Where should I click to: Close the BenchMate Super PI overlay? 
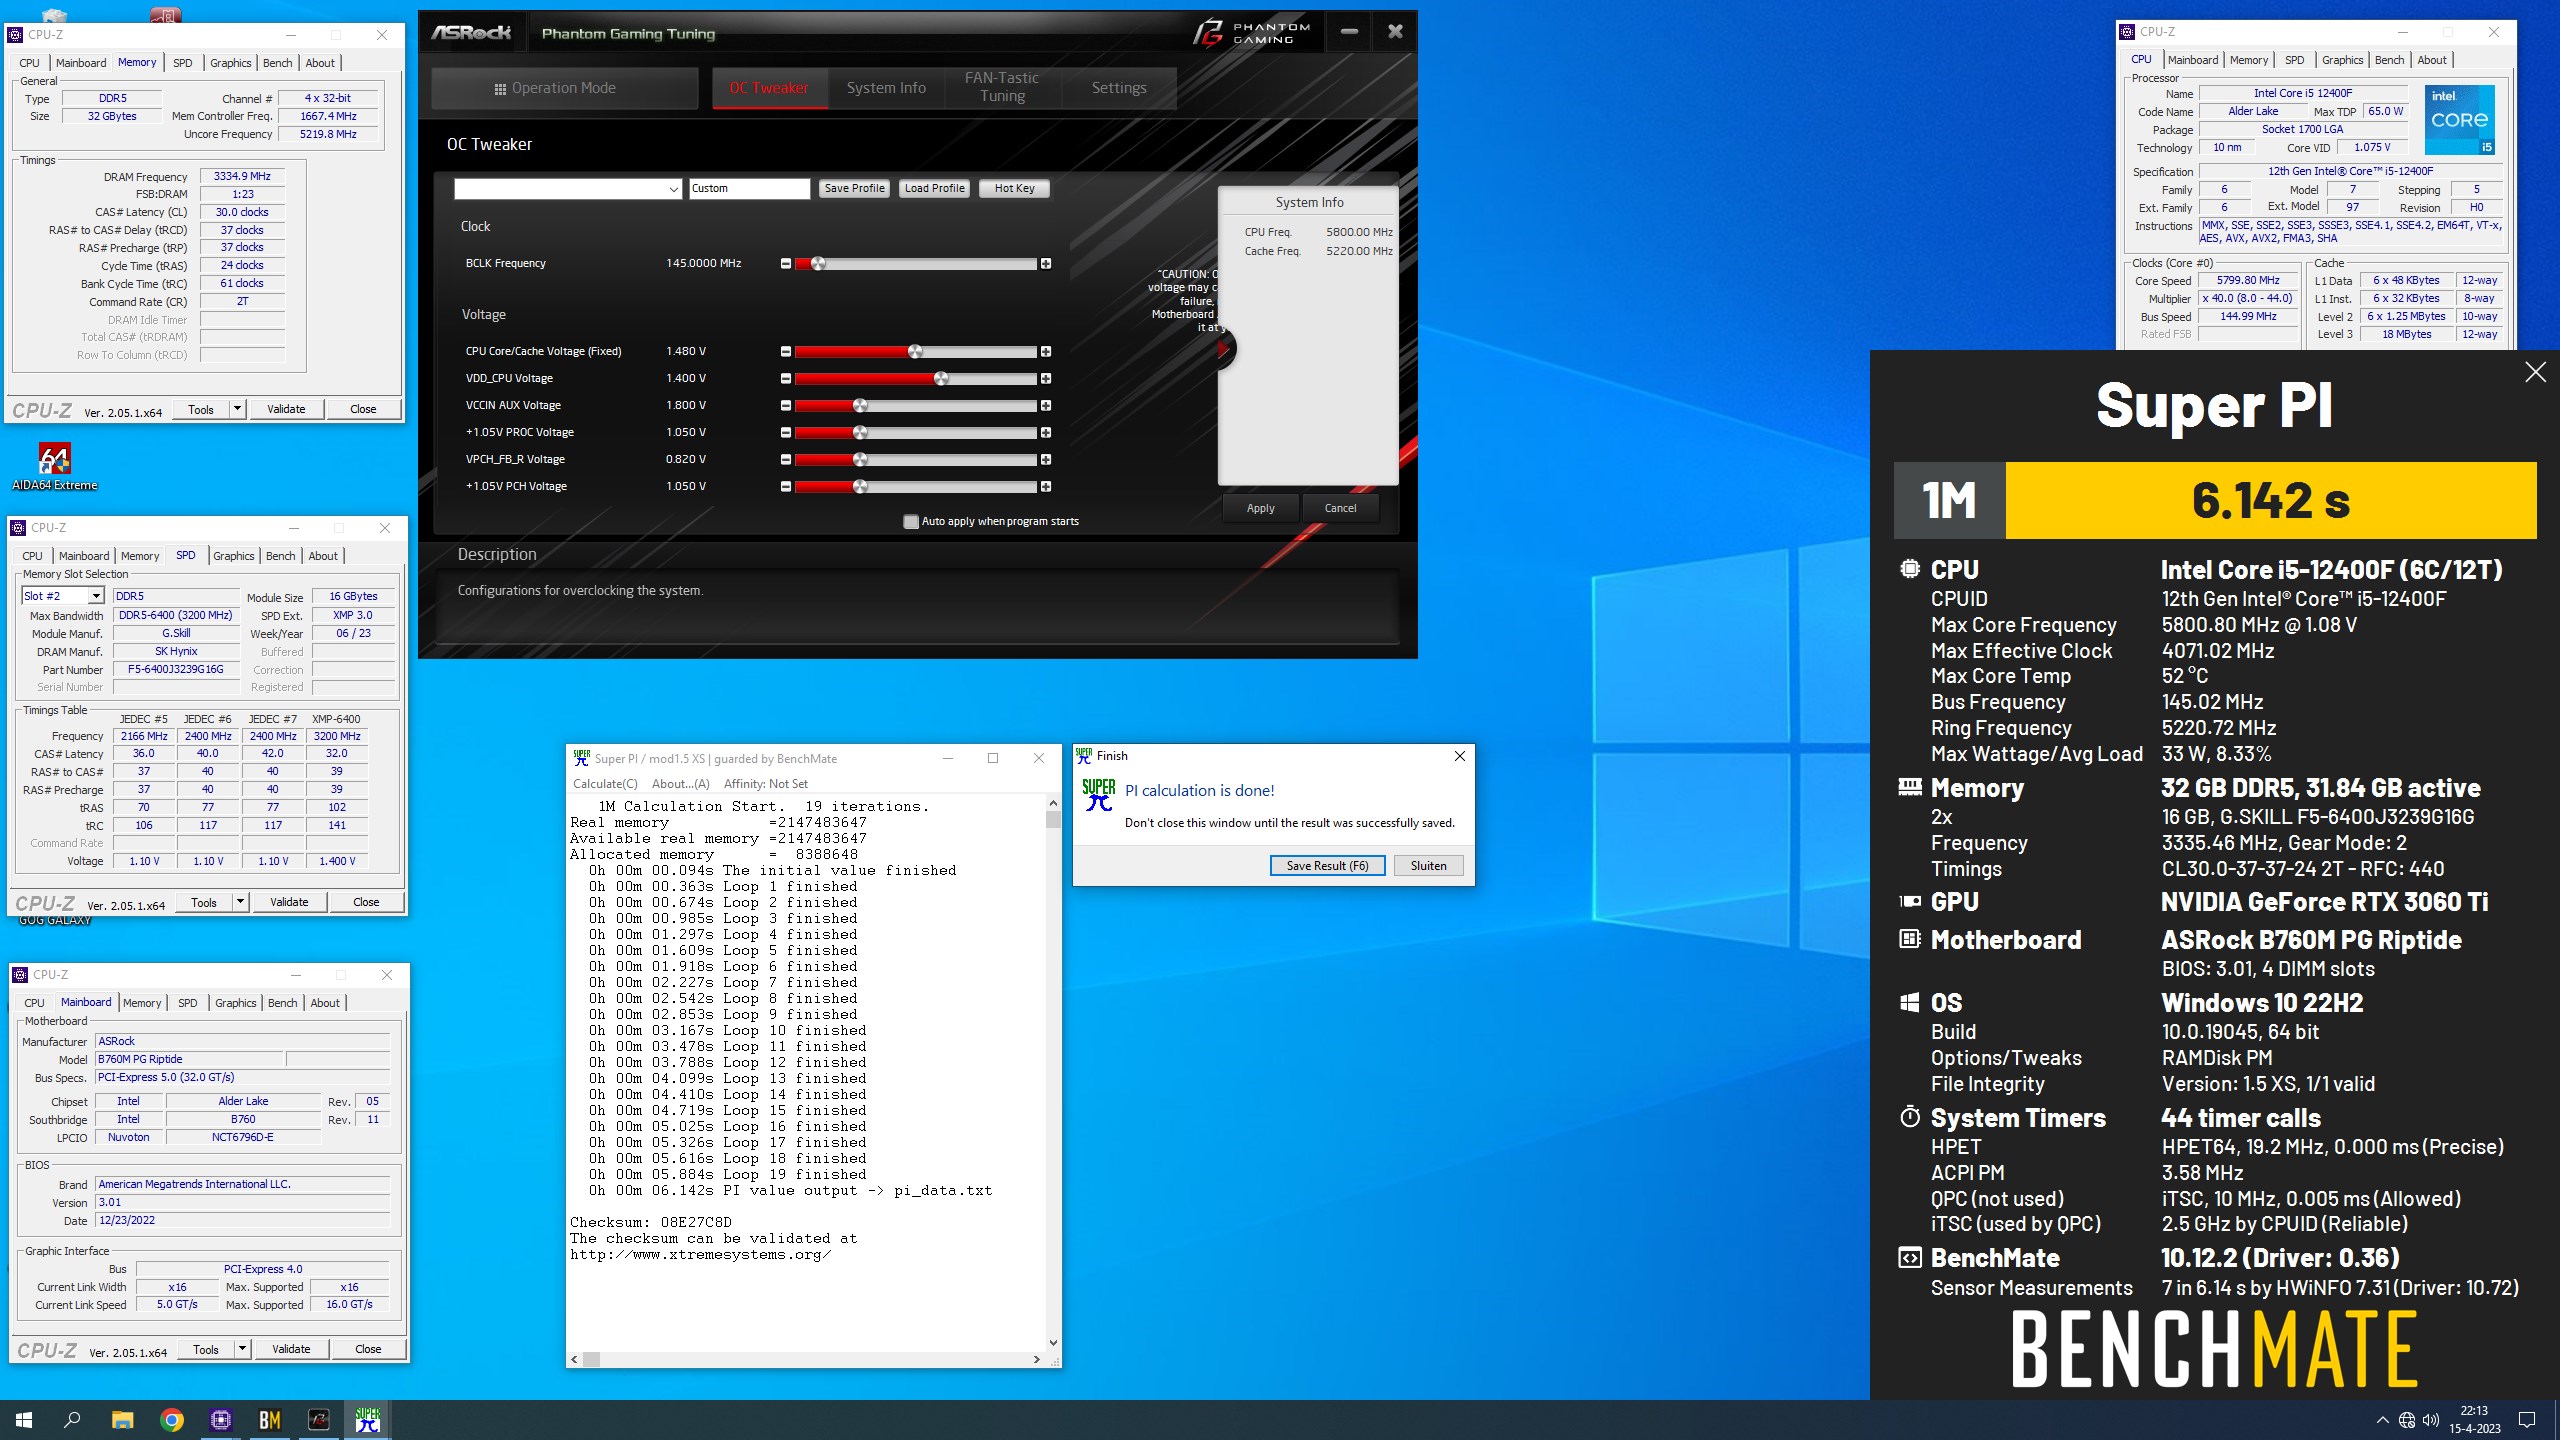tap(2535, 373)
